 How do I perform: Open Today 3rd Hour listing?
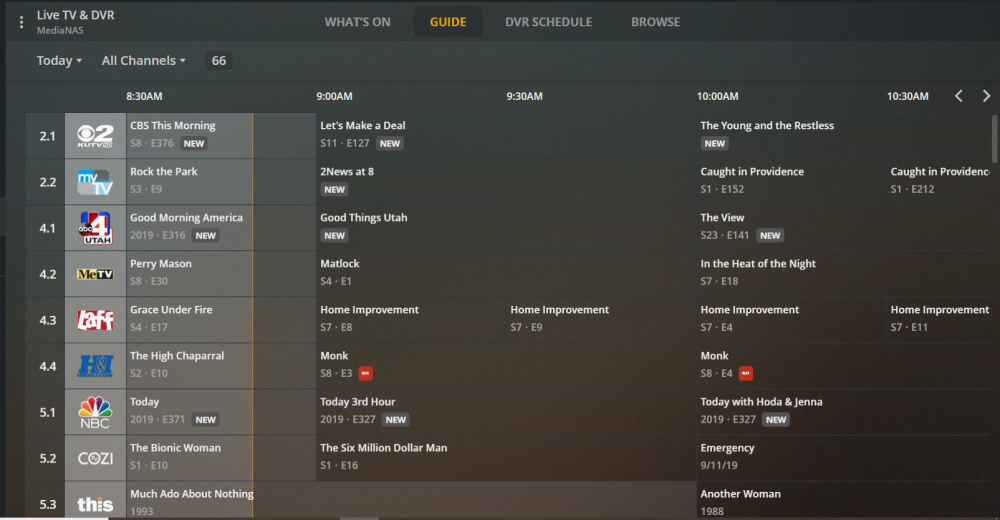point(506,412)
